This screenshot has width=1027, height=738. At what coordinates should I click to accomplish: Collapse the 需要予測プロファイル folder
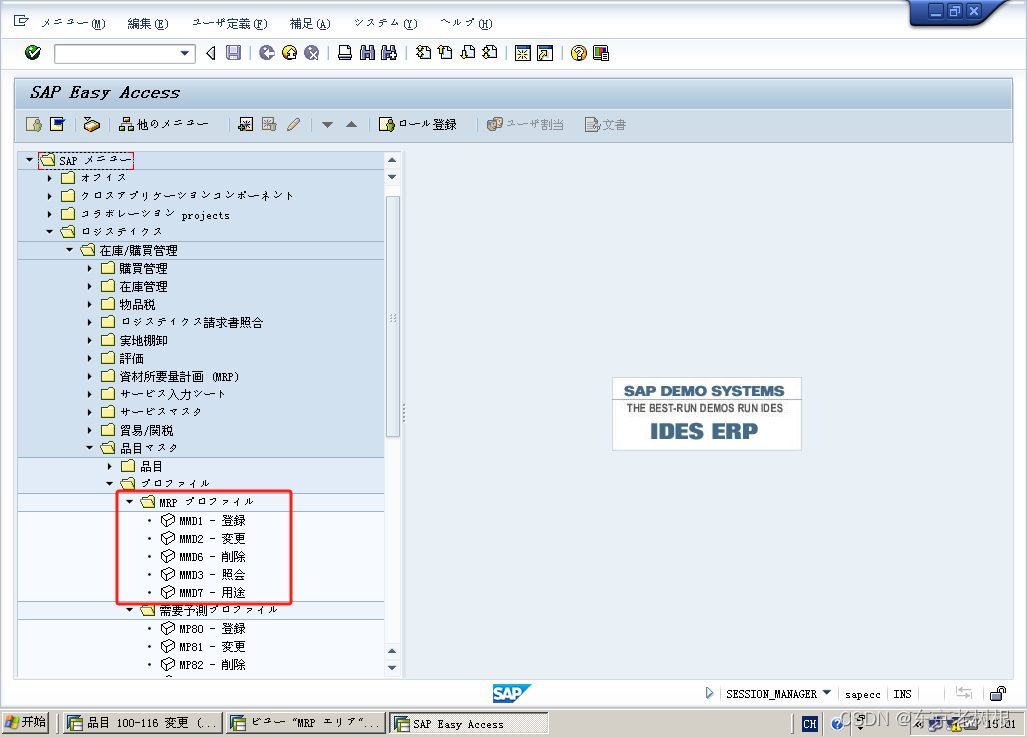tap(130, 610)
